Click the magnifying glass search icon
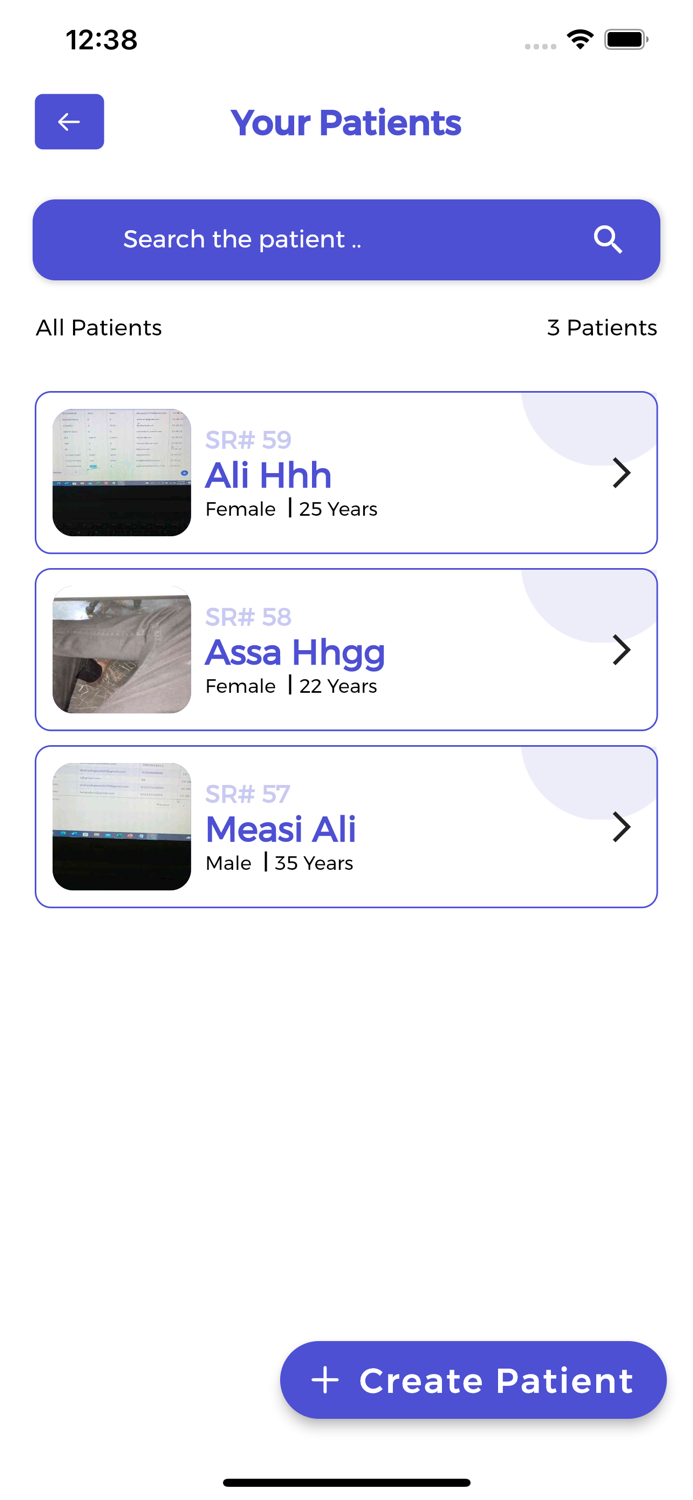Viewport: 693px width, 1500px height. (608, 240)
